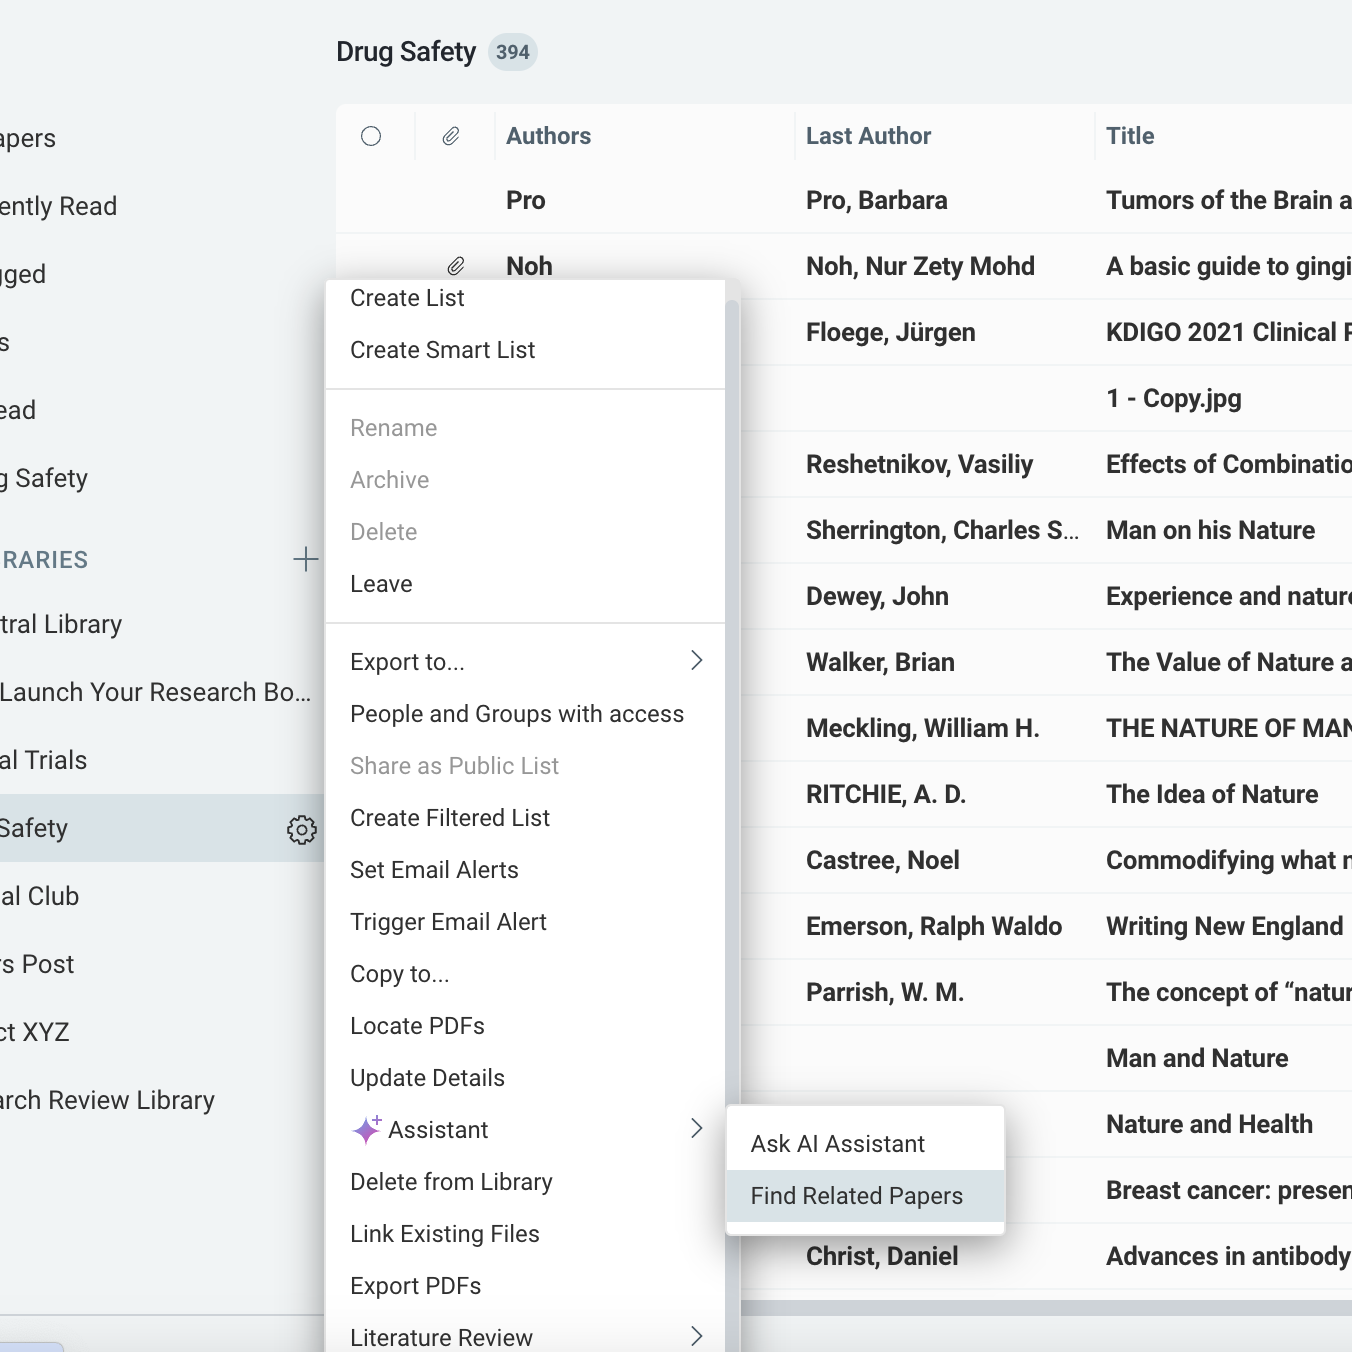This screenshot has width=1352, height=1352.
Task: Click Update Details
Action: point(427,1077)
